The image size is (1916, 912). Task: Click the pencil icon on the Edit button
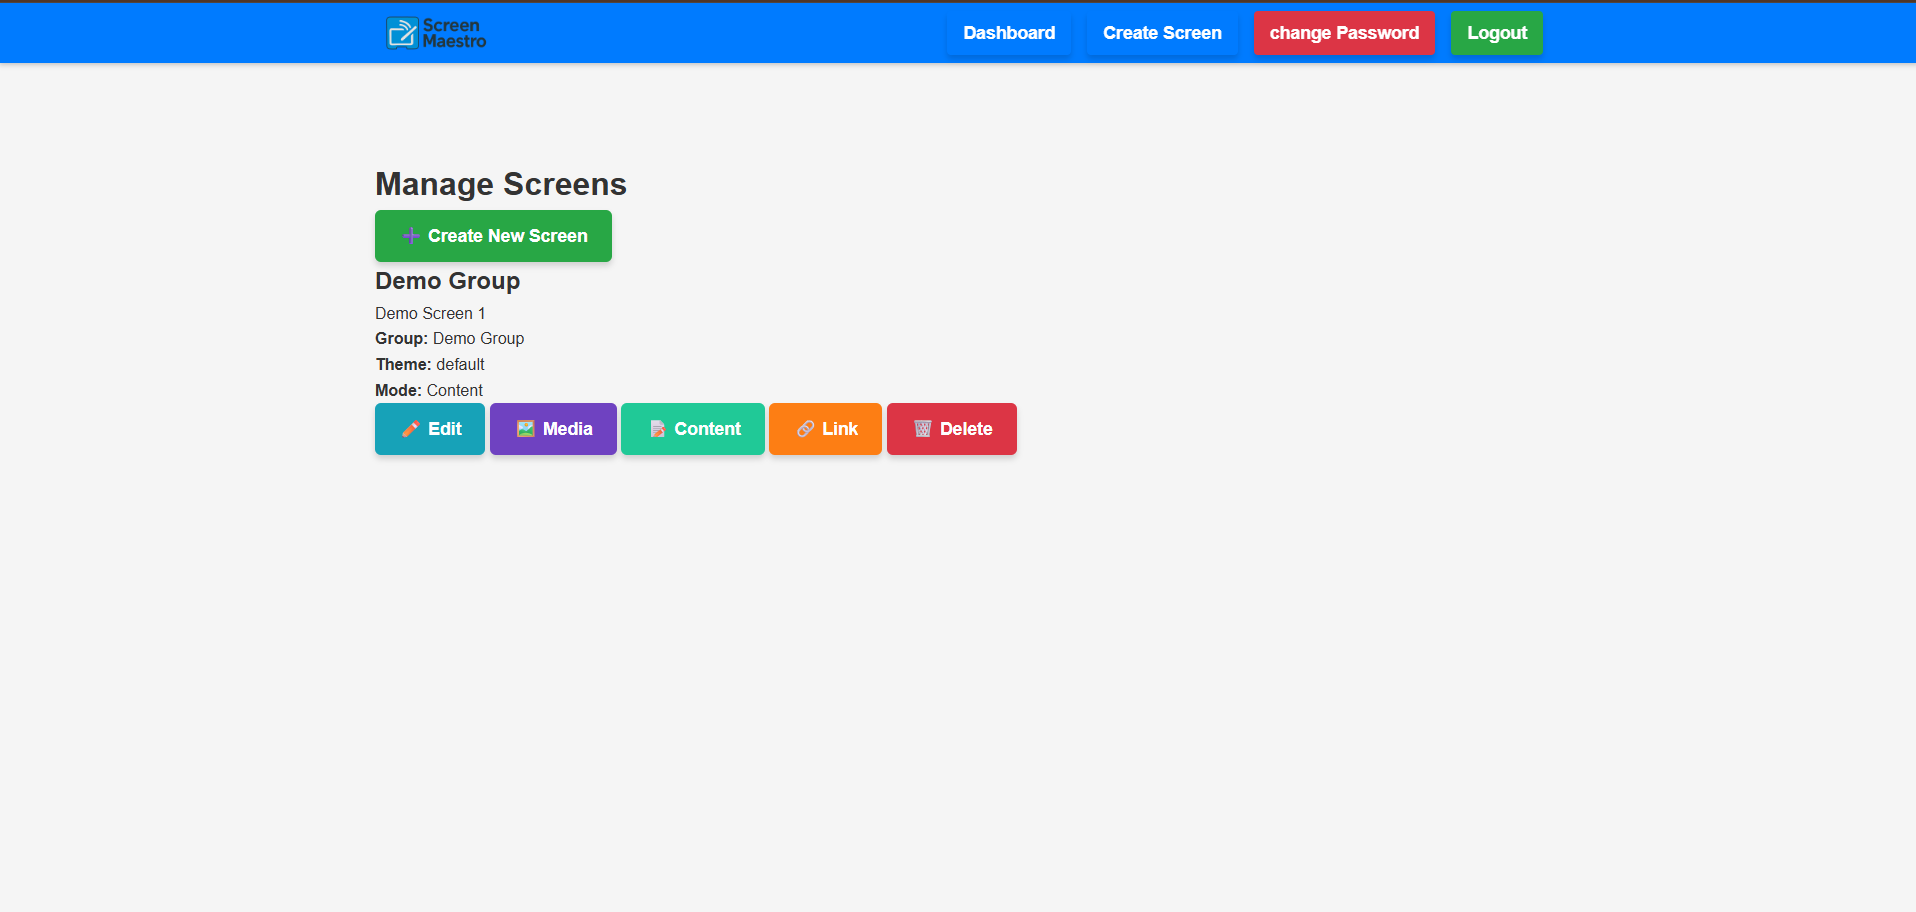click(x=410, y=429)
